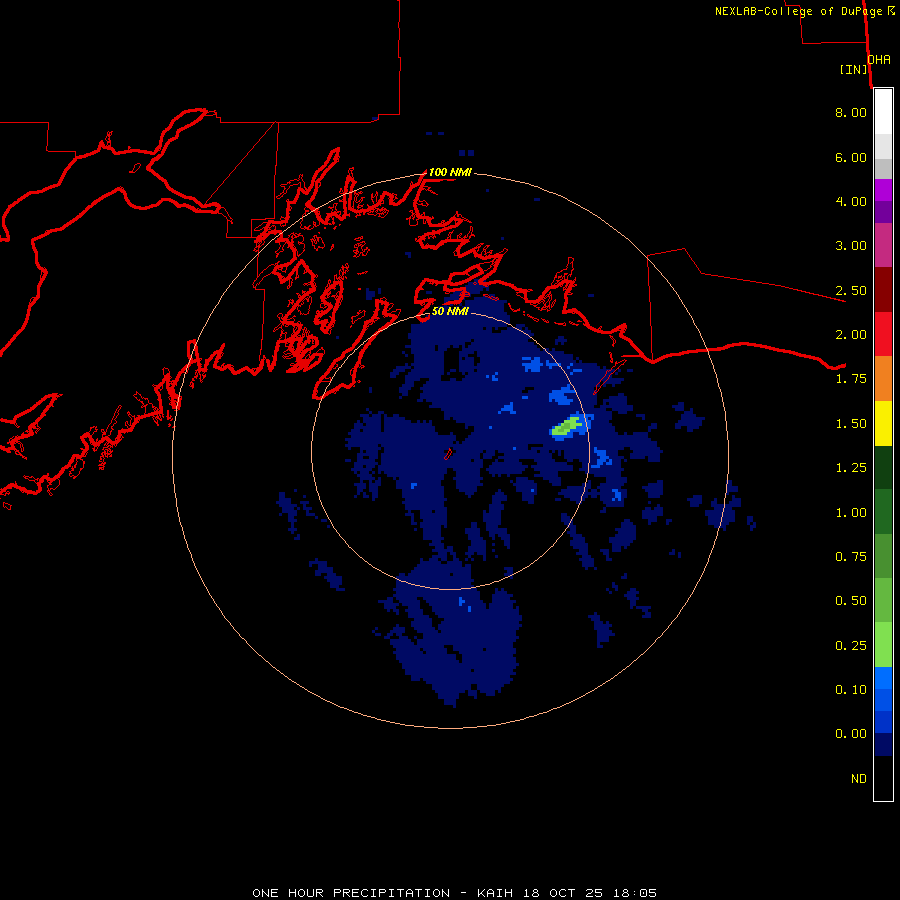Click the small red radar site marker

coord(448,454)
